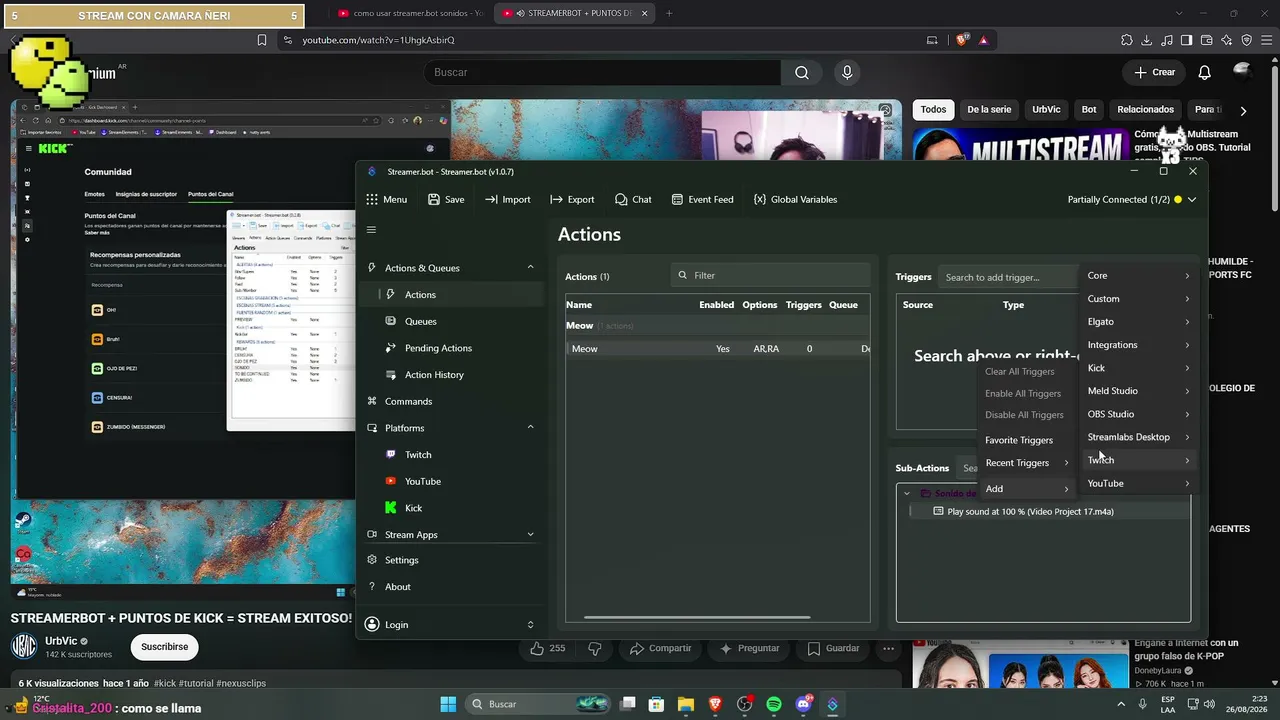
Task: Focus the Search to add trigger field
Action: pyautogui.click(x=1010, y=277)
